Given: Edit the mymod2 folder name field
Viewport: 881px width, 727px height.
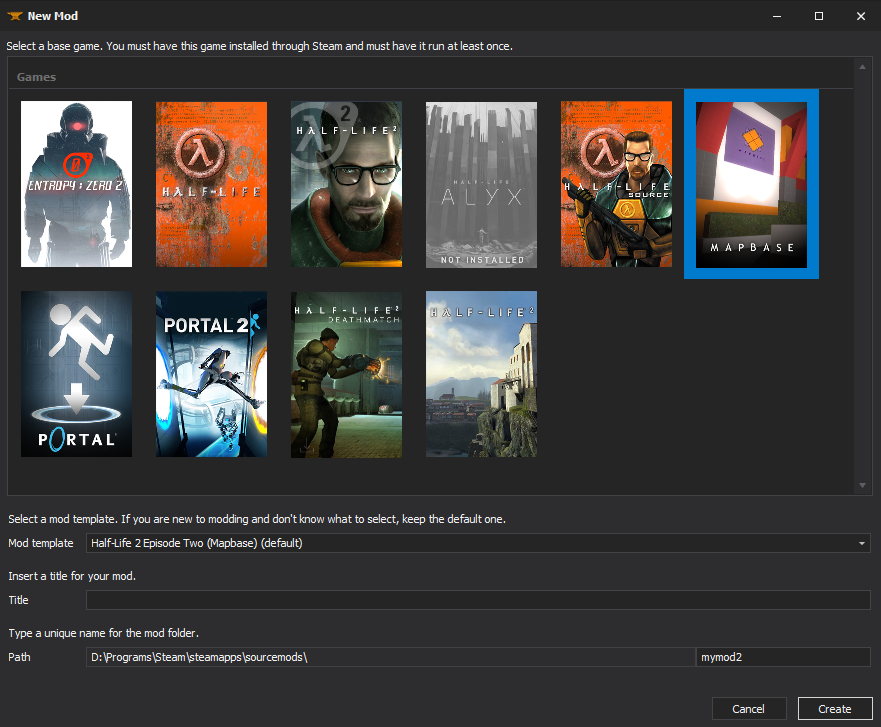Looking at the screenshot, I should pos(783,656).
